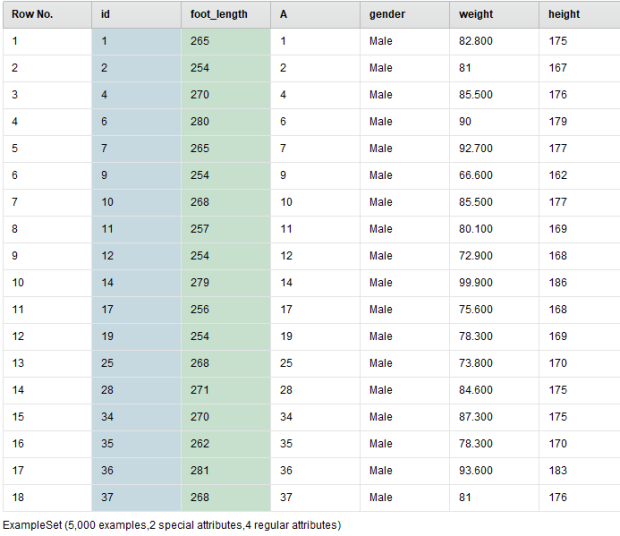
Task: Select the weight column header
Action: (x=494, y=15)
